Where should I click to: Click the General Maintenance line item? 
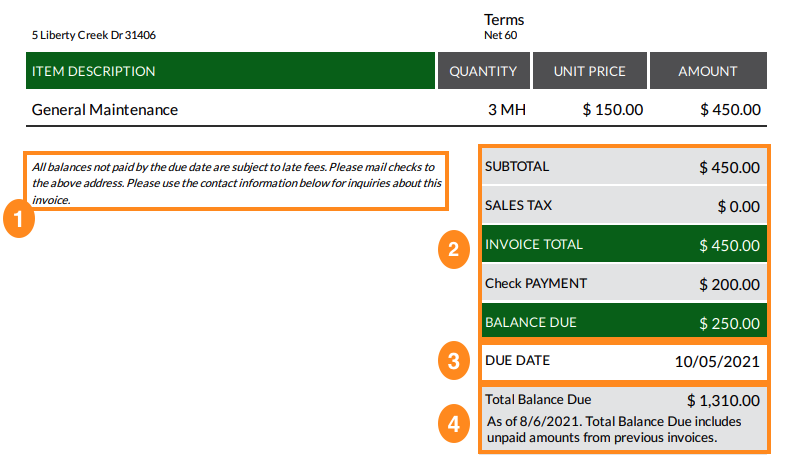click(x=105, y=110)
